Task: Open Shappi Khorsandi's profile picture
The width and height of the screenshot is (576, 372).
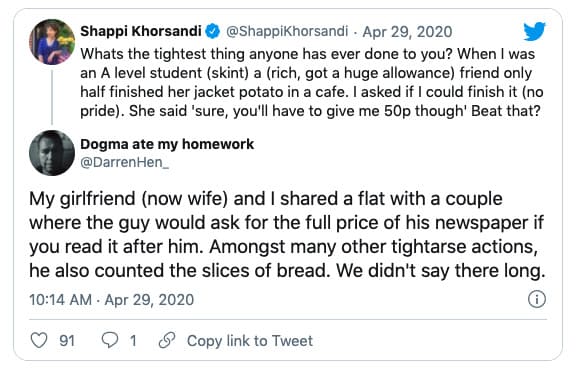Action: coord(52,42)
